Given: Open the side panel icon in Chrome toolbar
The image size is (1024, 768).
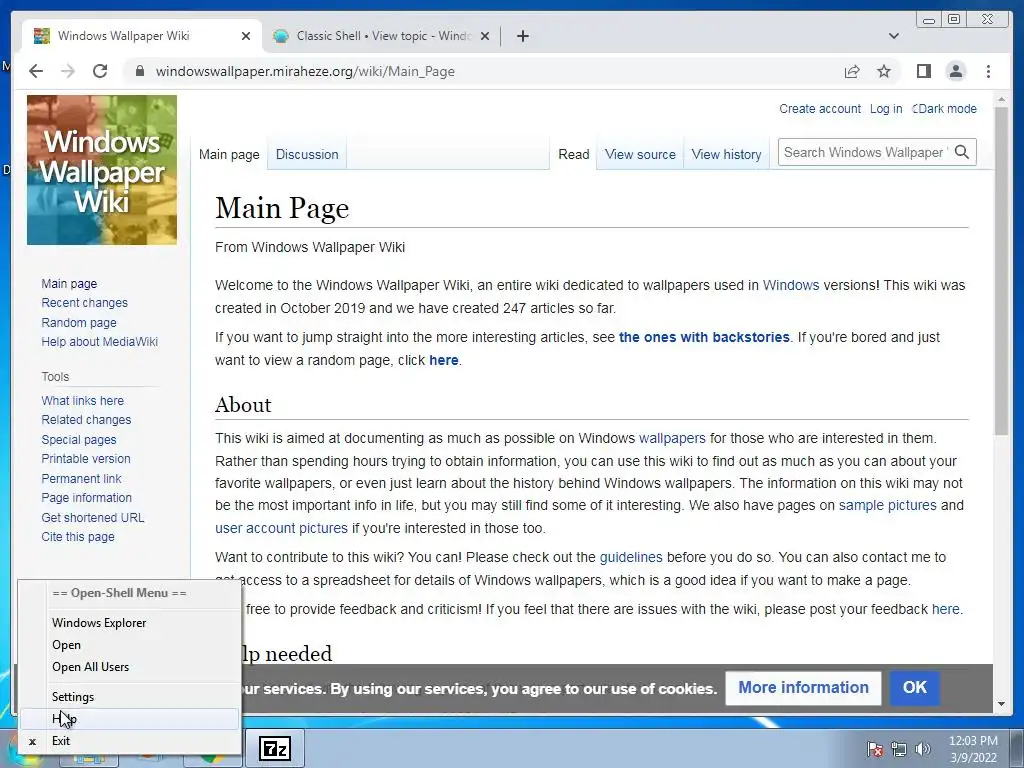Looking at the screenshot, I should (923, 71).
